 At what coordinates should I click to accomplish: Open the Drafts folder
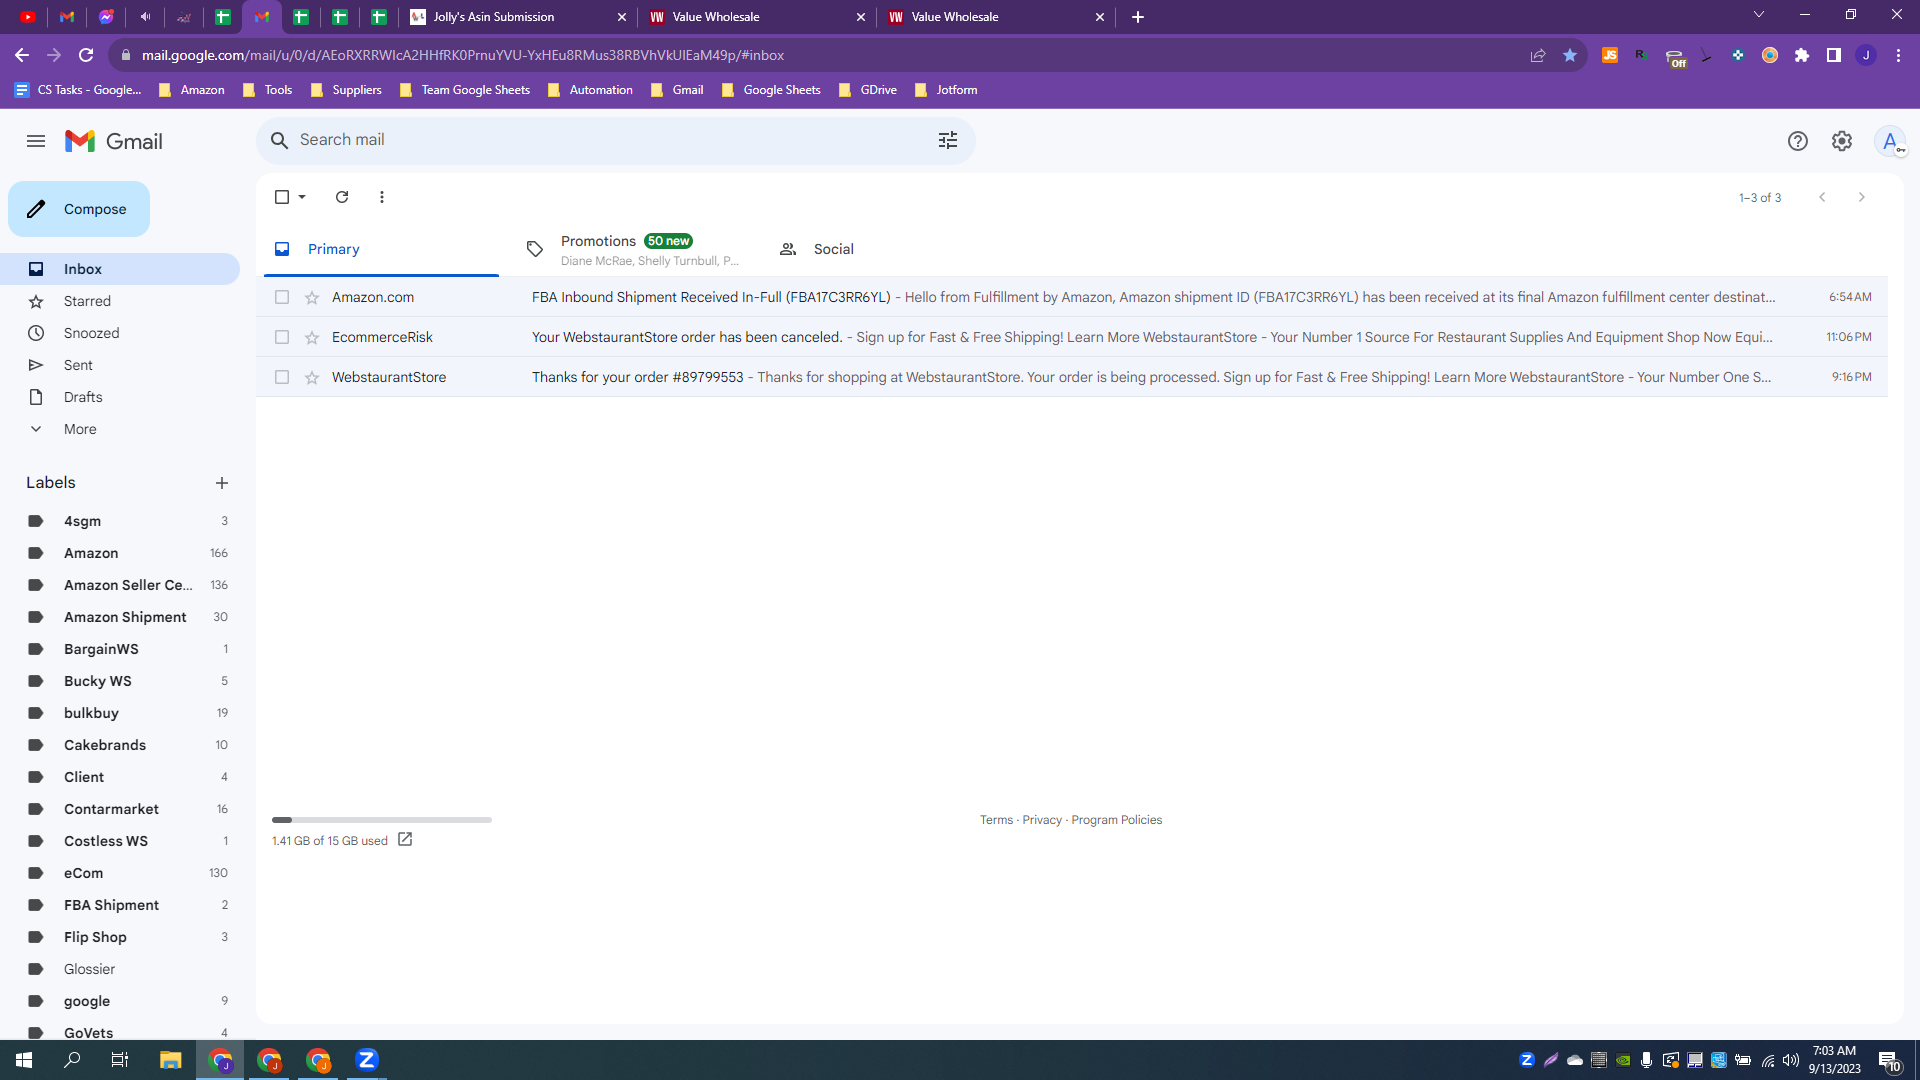coord(120,397)
